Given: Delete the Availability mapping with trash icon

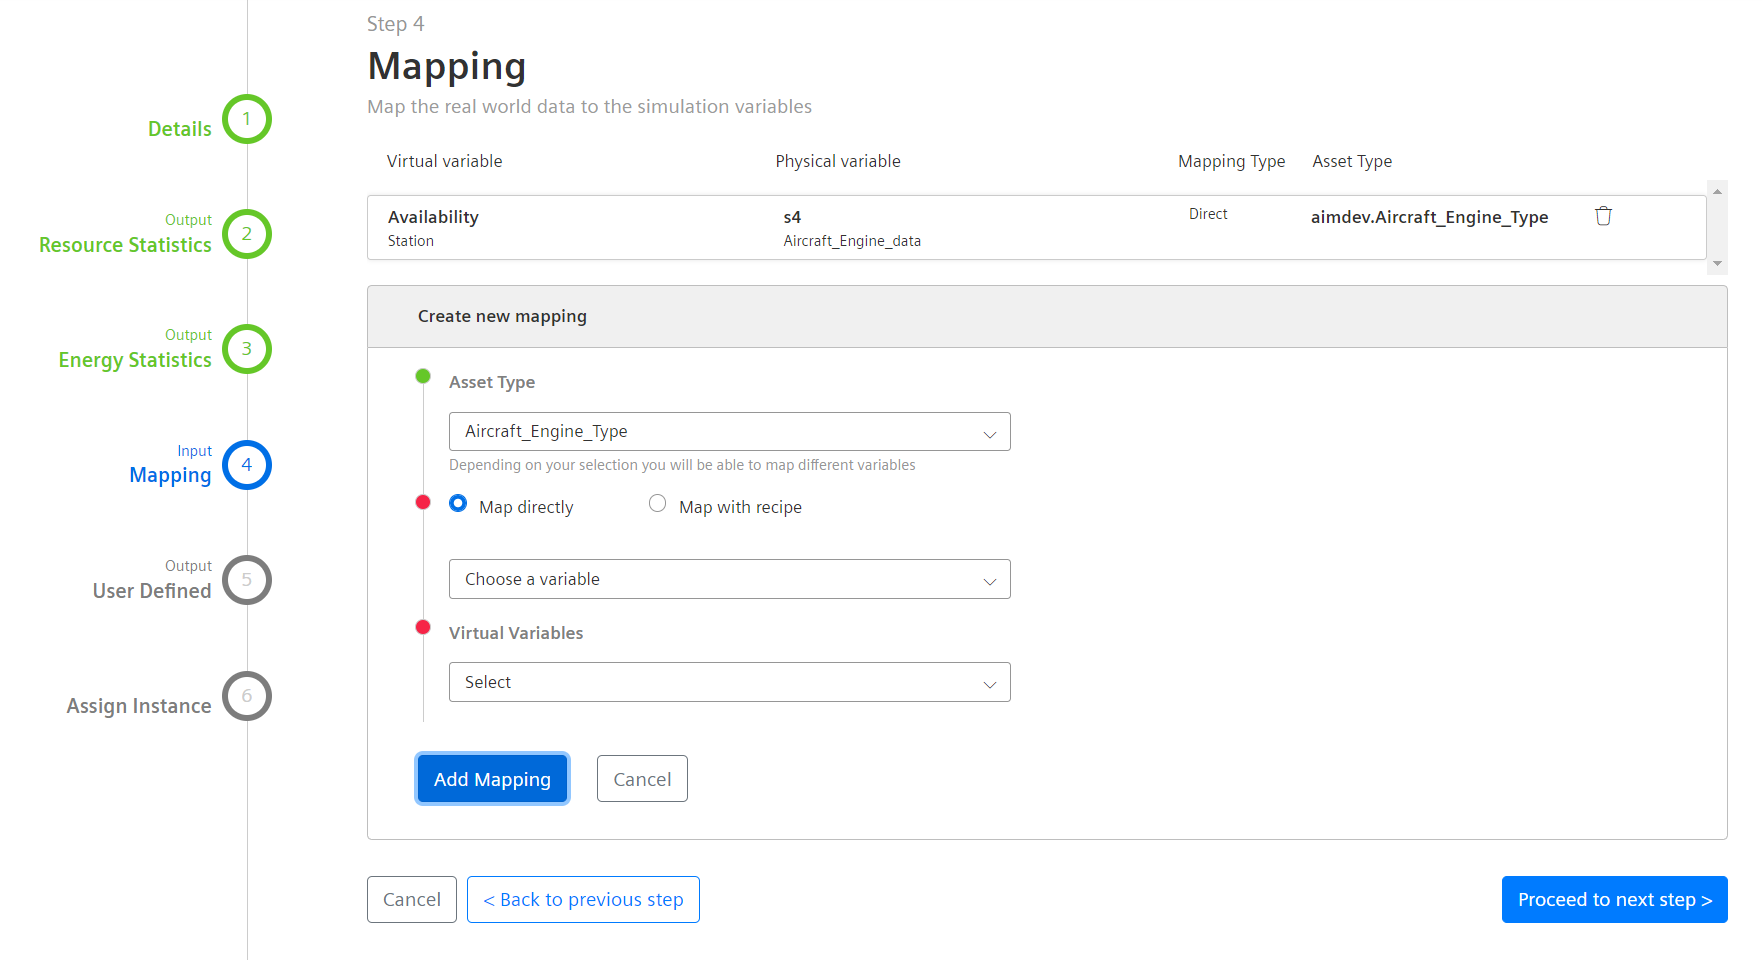Looking at the screenshot, I should [x=1603, y=216].
